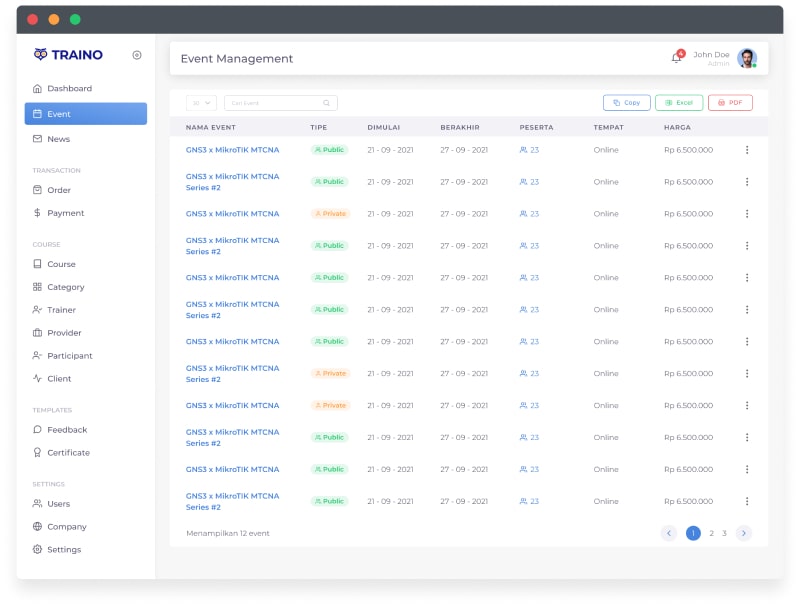Viewport: 800px width, 608px height.
Task: Click inside the event search field
Action: click(x=272, y=103)
